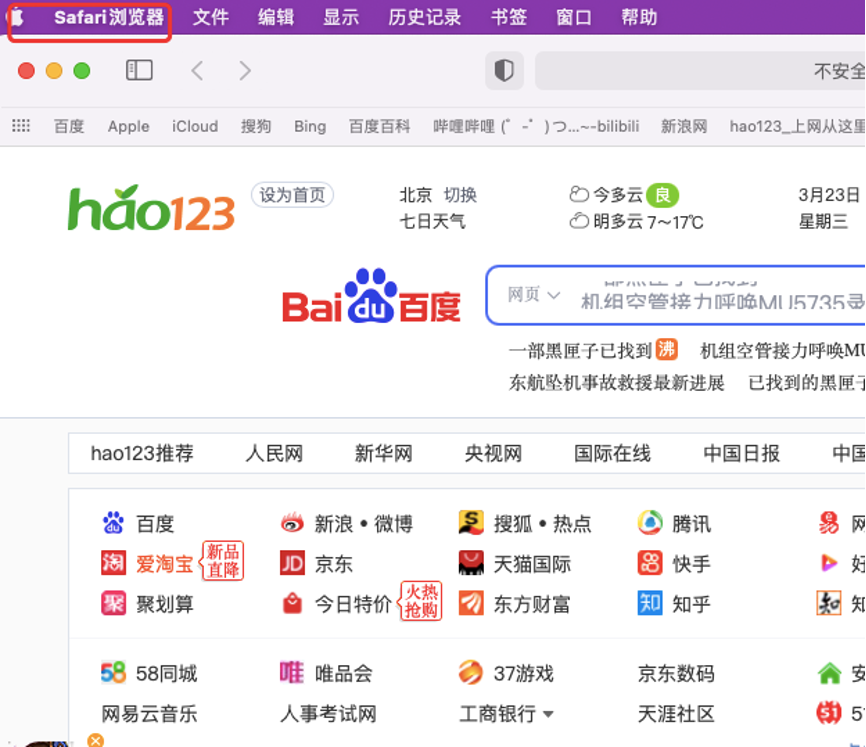Open the 历史记录 menu

(424, 18)
